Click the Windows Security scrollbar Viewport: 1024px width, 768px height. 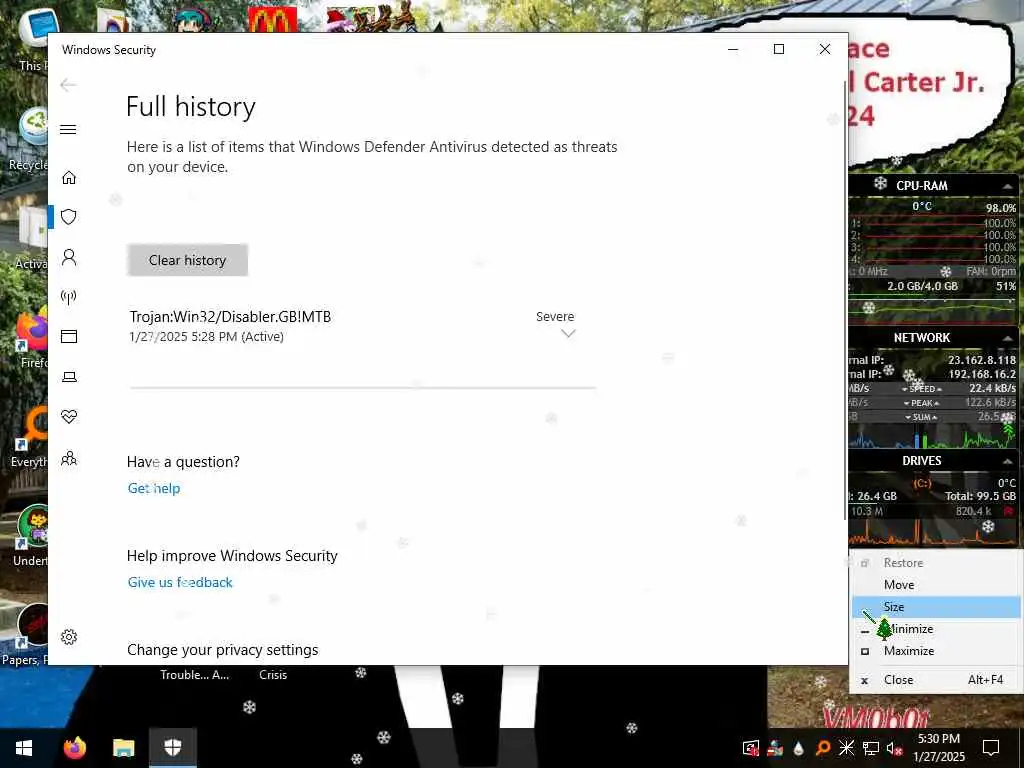tap(845, 300)
